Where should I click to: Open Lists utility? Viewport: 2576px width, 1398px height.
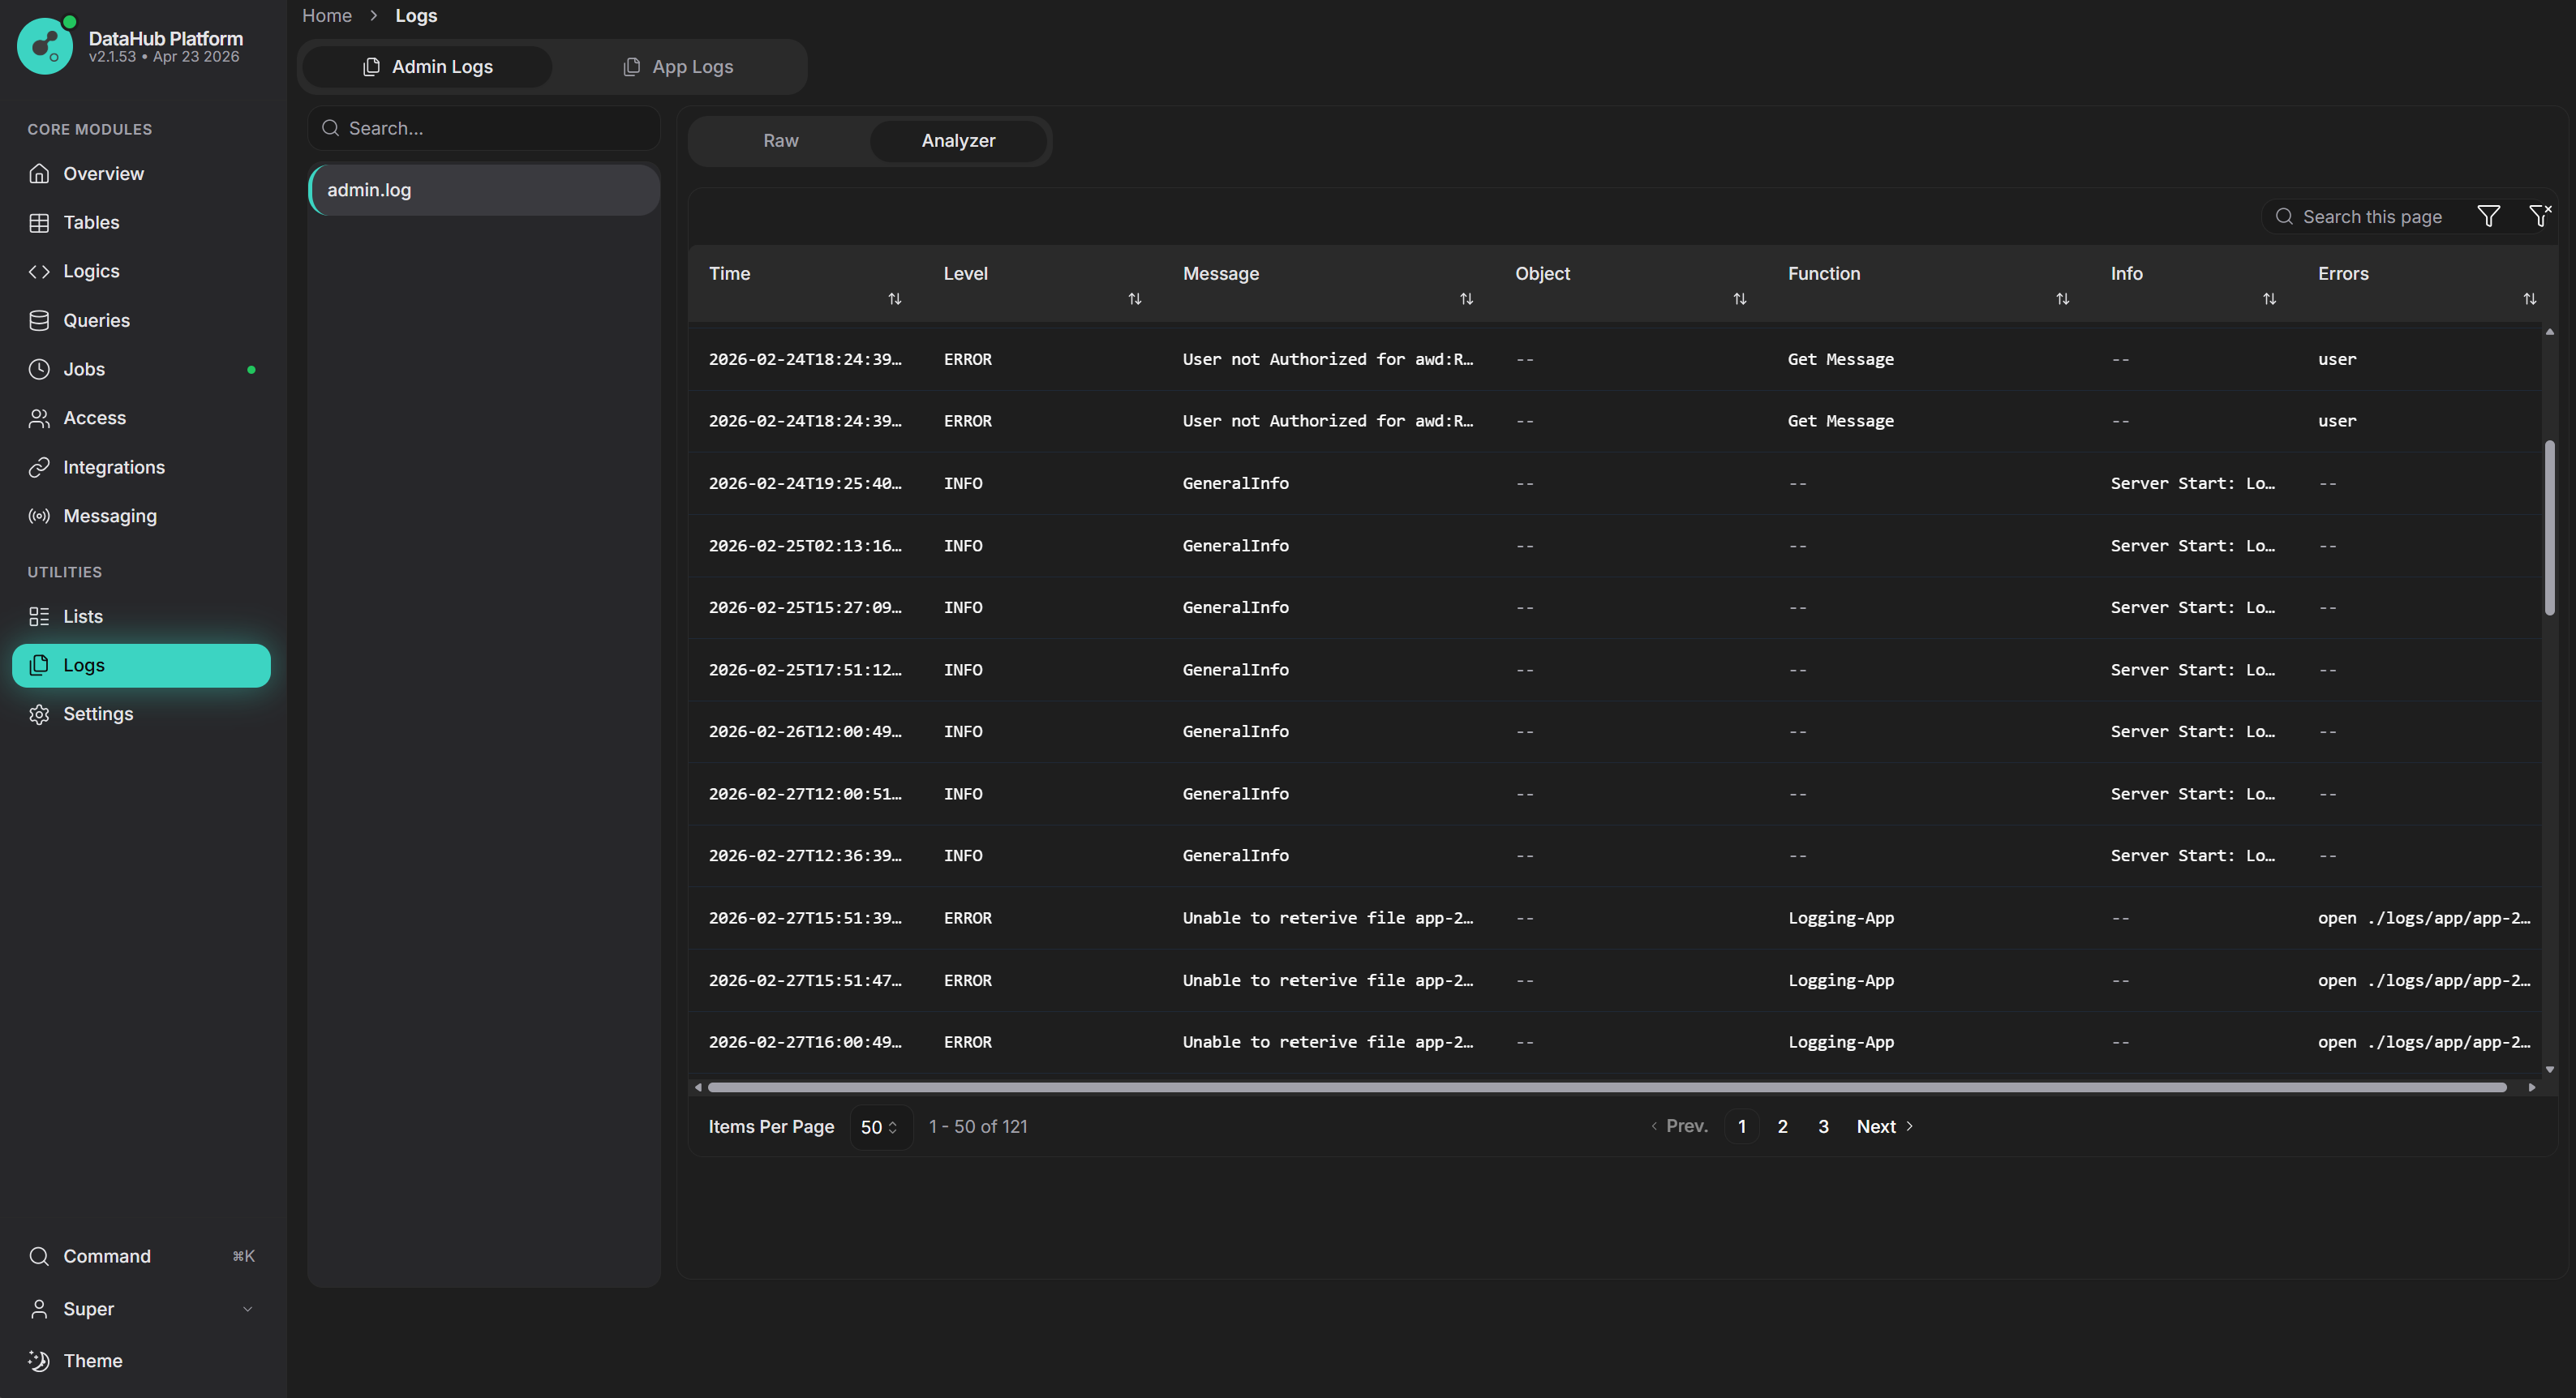pos(141,616)
